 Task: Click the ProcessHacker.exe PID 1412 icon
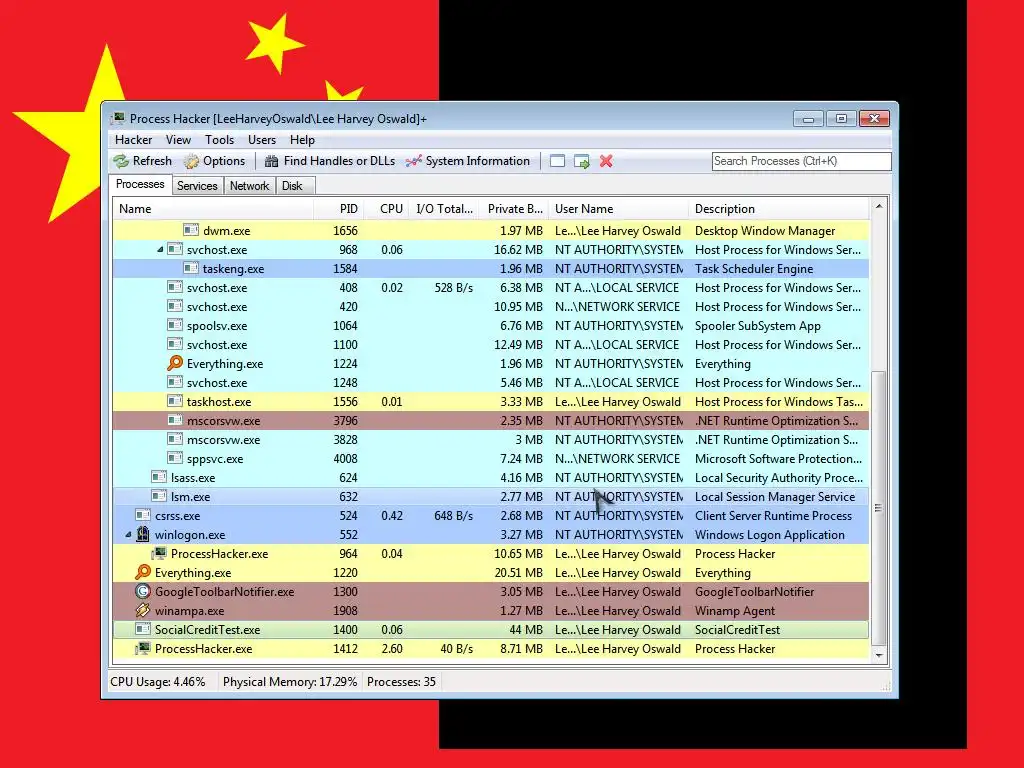[x=142, y=648]
